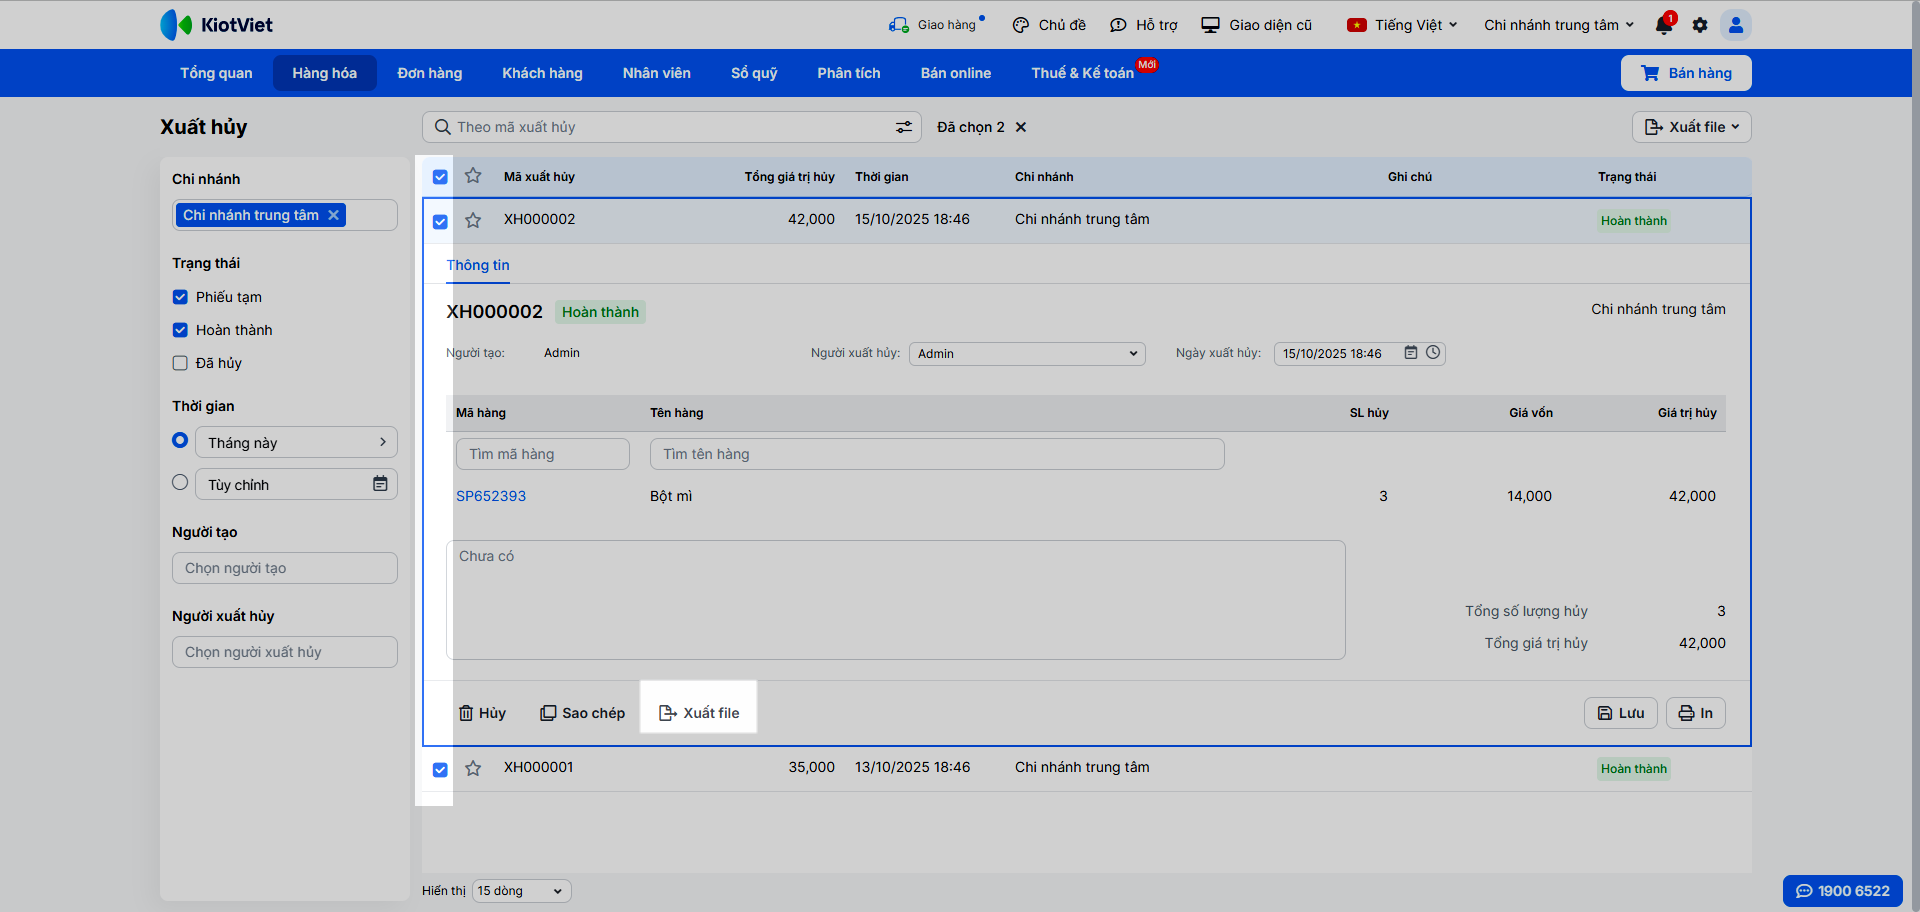Click Chưa có note textarea
The height and width of the screenshot is (912, 1920).
(896, 600)
